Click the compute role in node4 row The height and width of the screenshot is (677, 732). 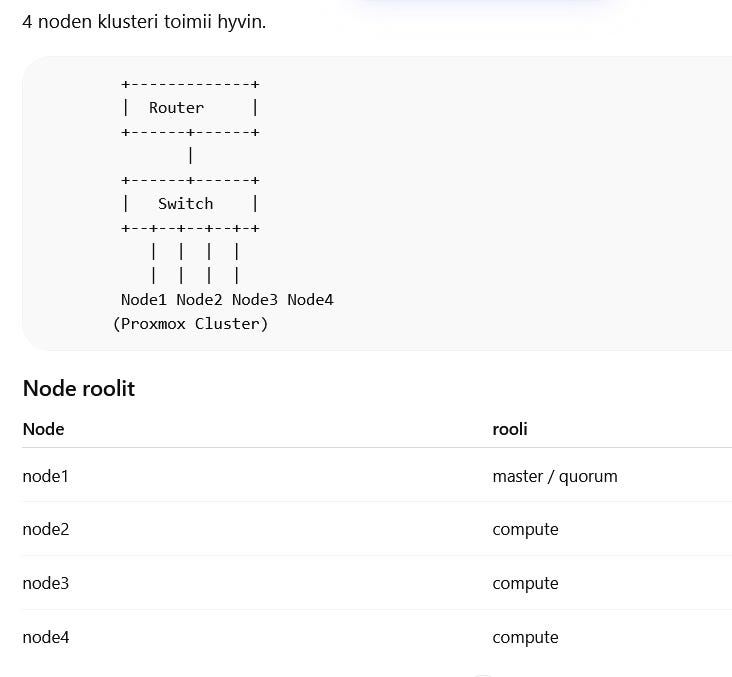coord(525,637)
